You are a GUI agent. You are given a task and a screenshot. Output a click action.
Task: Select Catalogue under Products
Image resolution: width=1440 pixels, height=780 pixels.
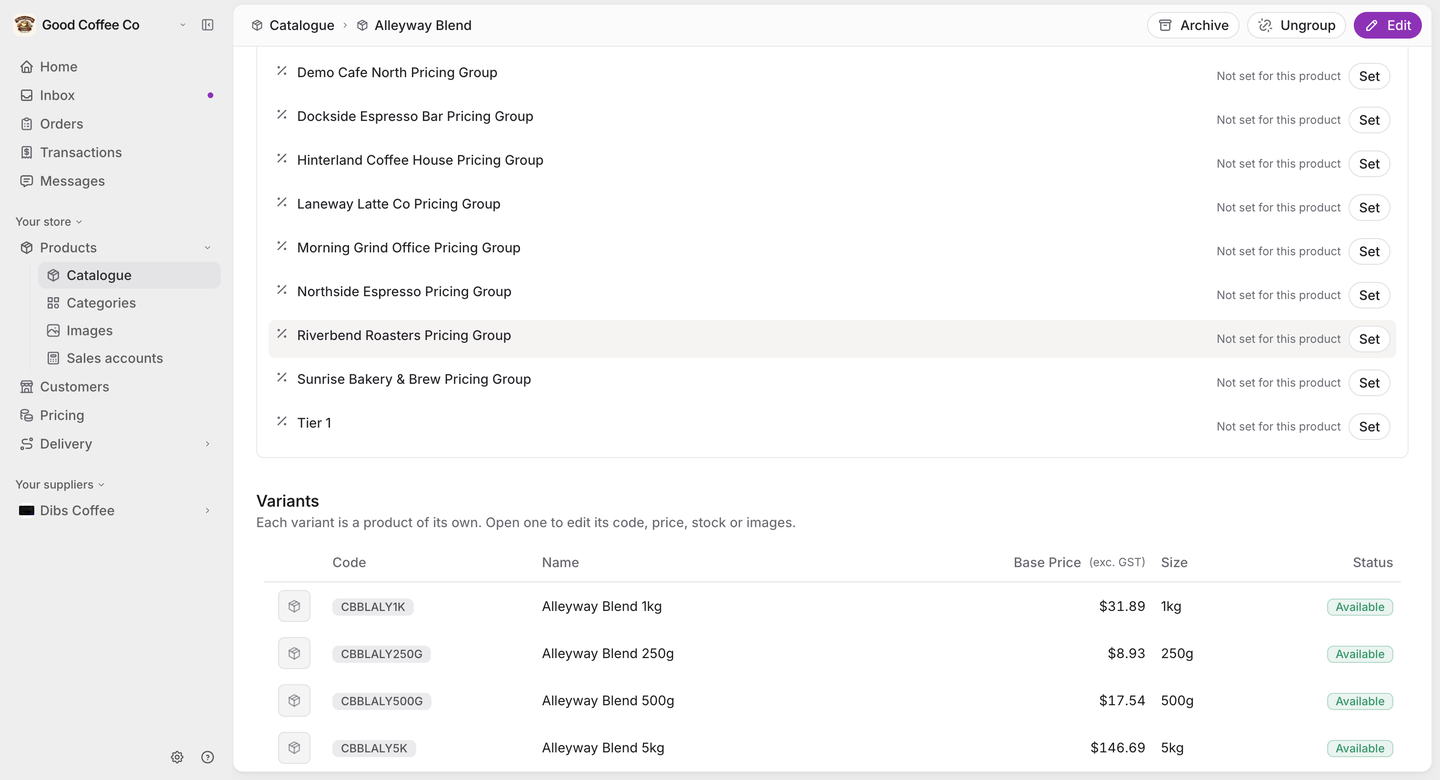pyautogui.click(x=129, y=275)
